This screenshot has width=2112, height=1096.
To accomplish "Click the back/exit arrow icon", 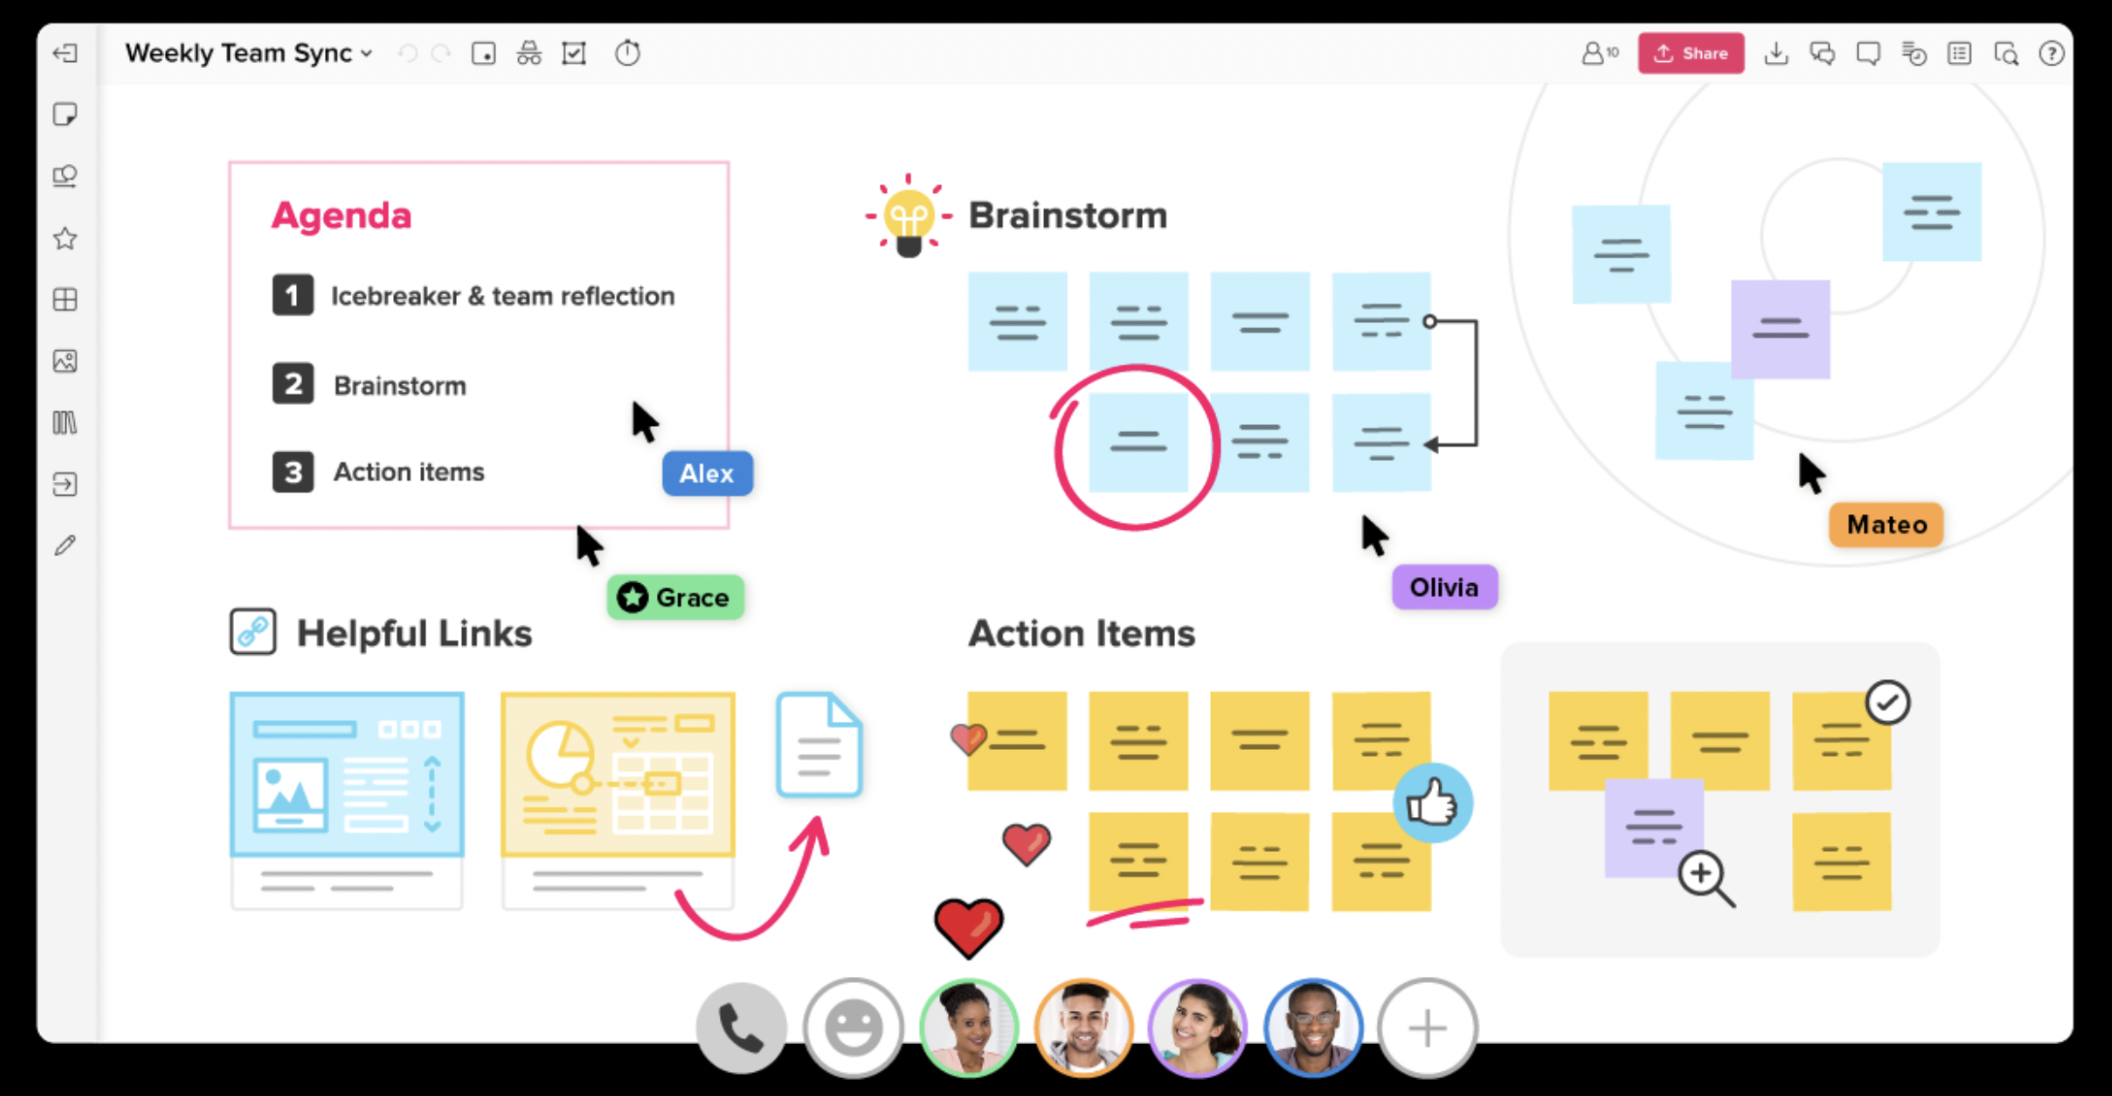I will pyautogui.click(x=66, y=52).
